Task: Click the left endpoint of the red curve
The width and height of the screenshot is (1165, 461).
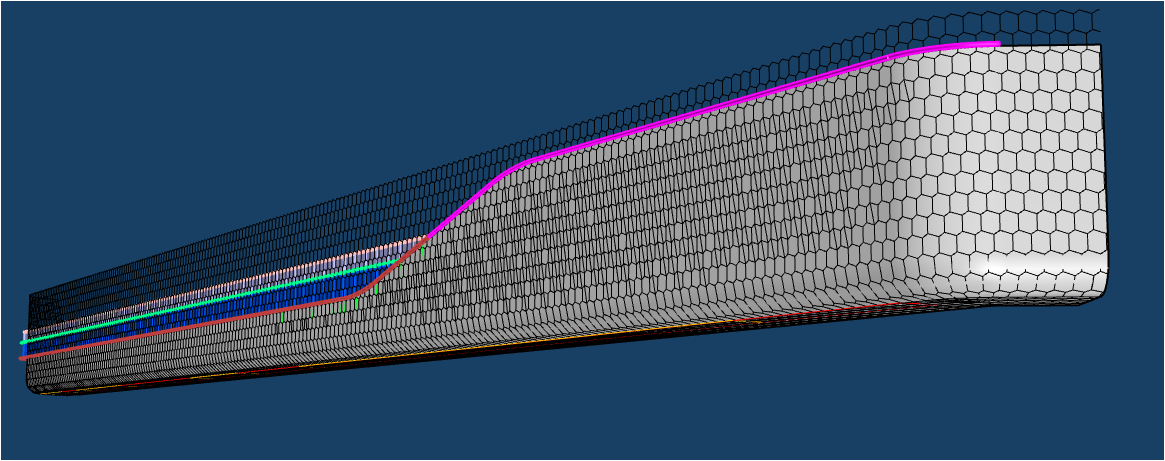Action: 23,357
